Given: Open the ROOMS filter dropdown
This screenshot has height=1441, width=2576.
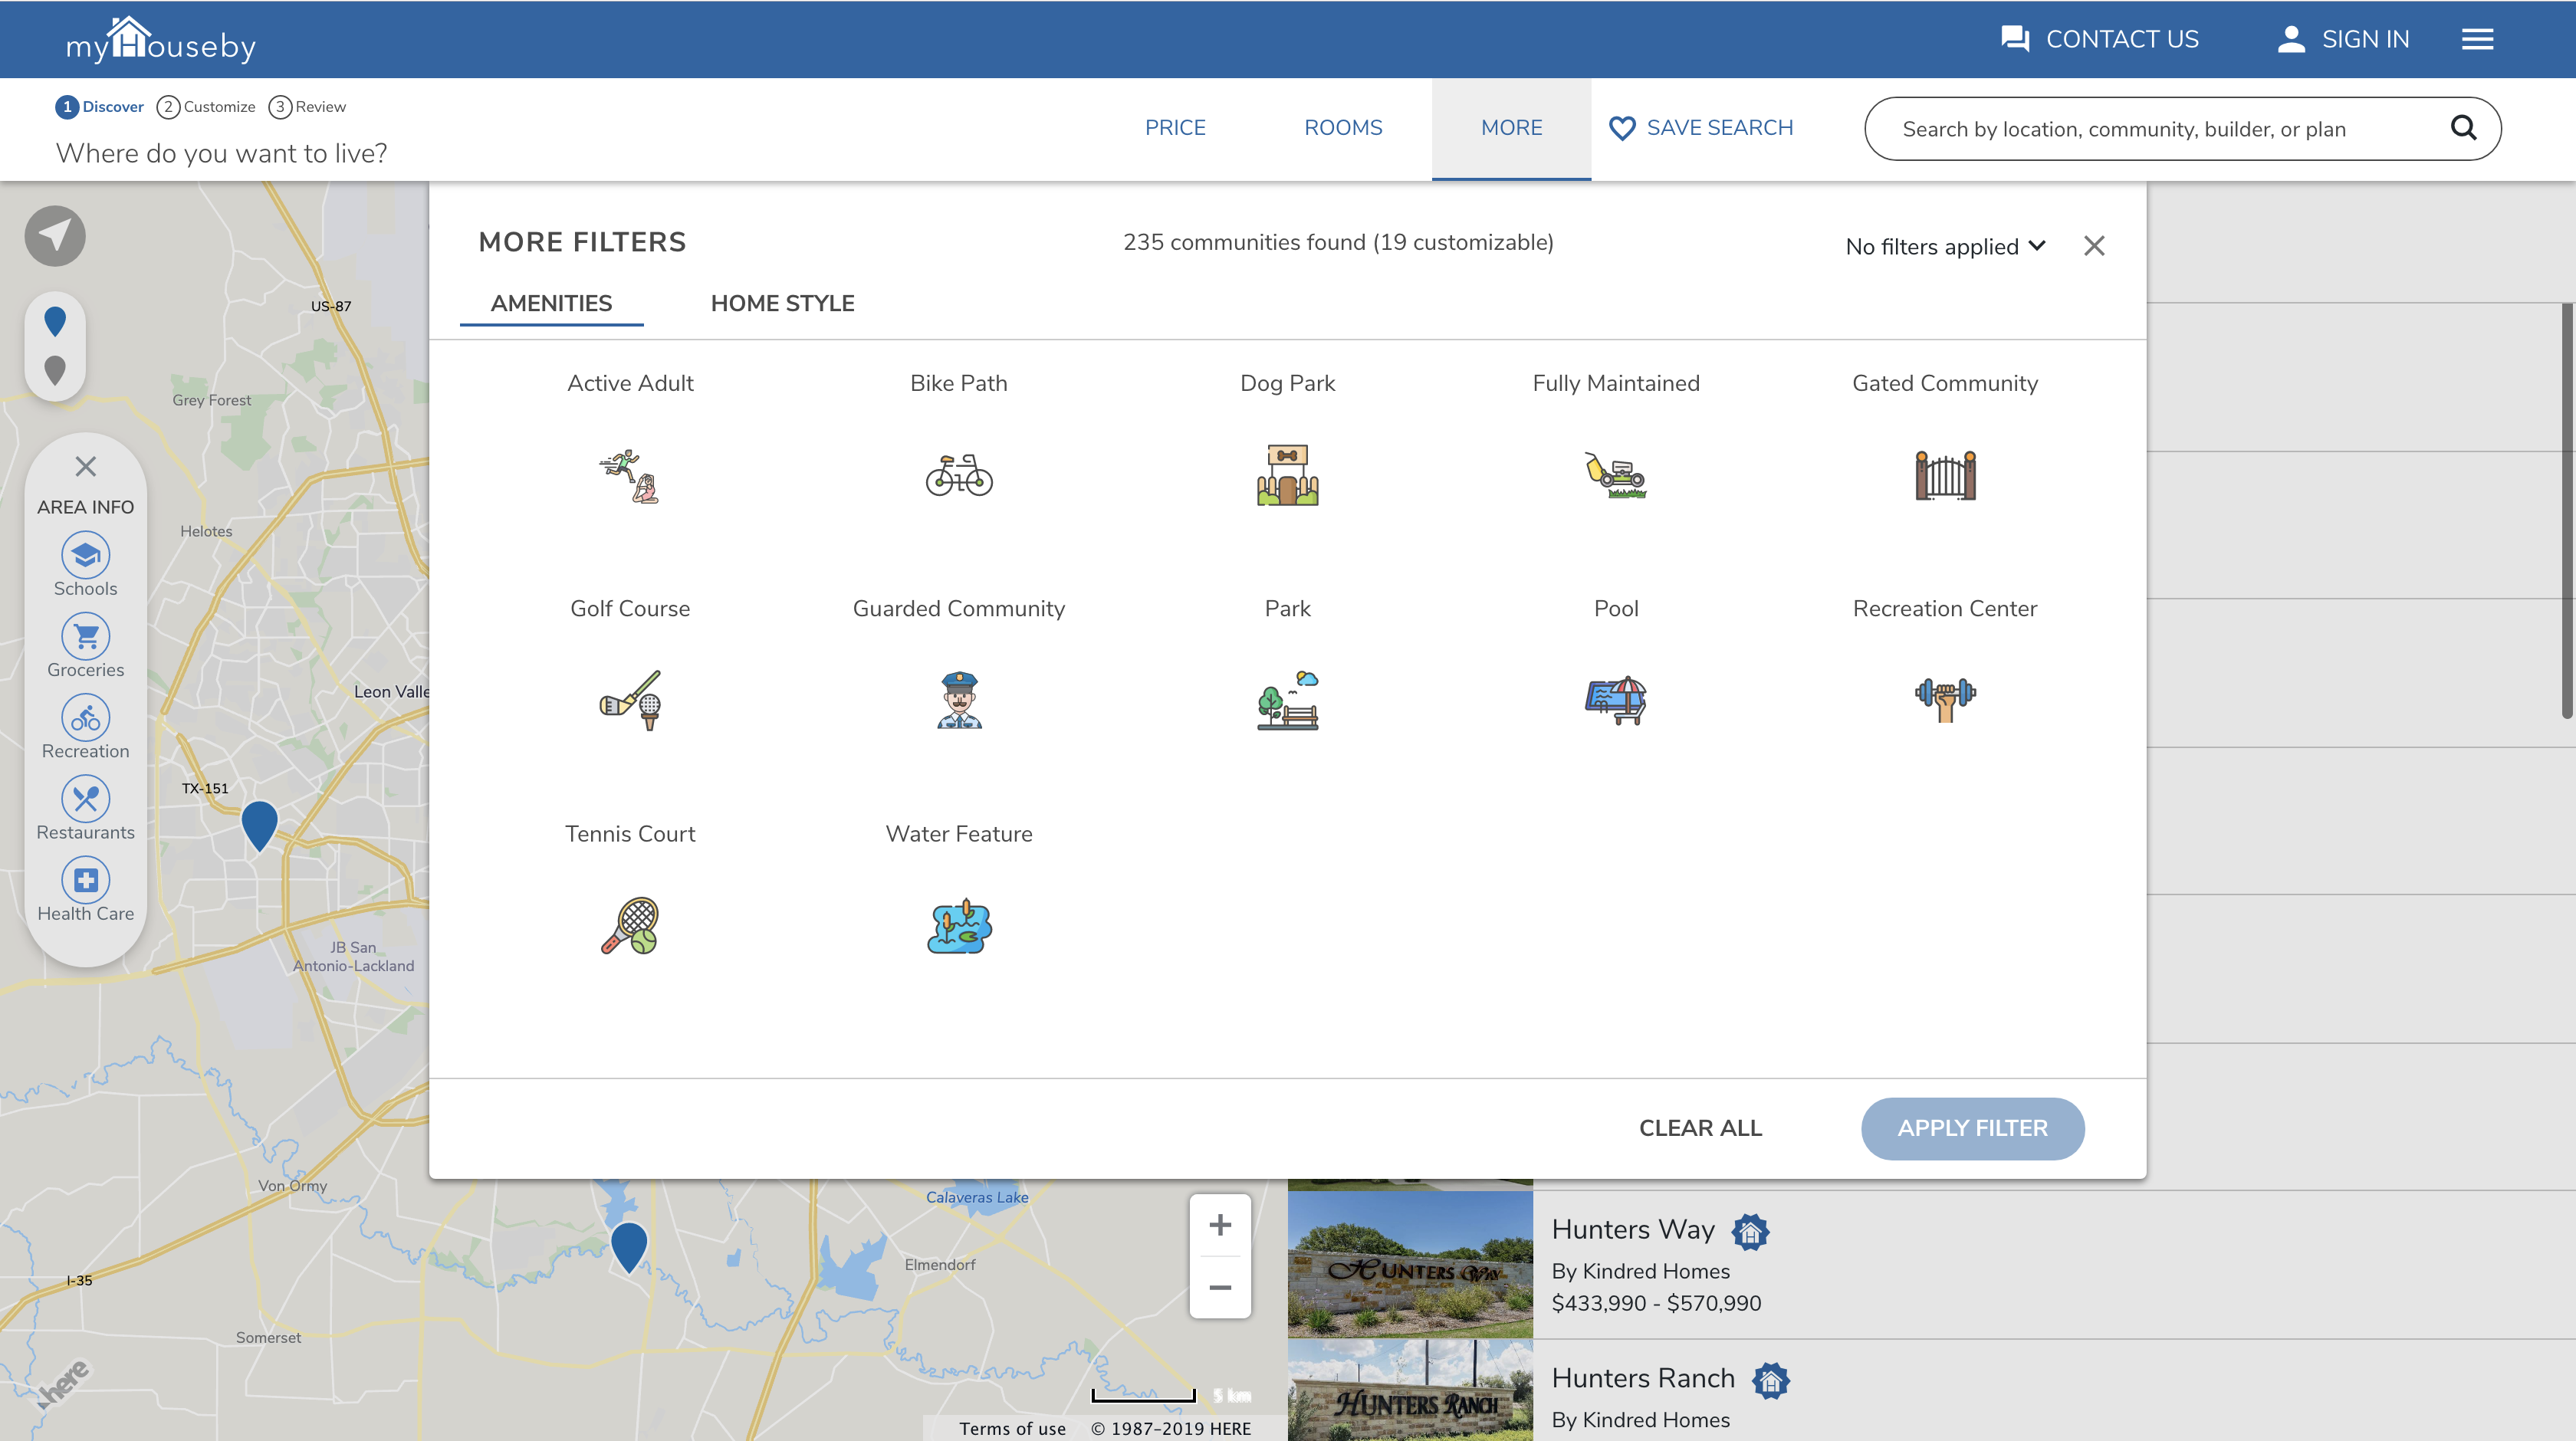Looking at the screenshot, I should [1343, 128].
